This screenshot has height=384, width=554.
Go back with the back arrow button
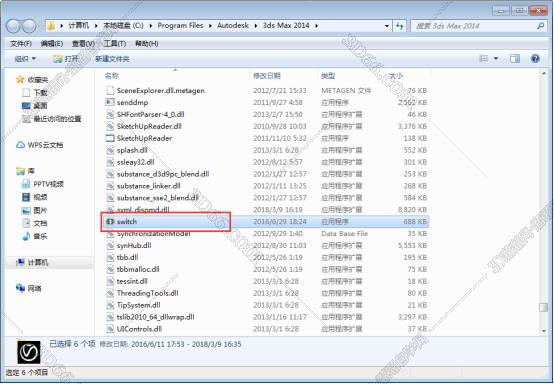click(x=13, y=26)
